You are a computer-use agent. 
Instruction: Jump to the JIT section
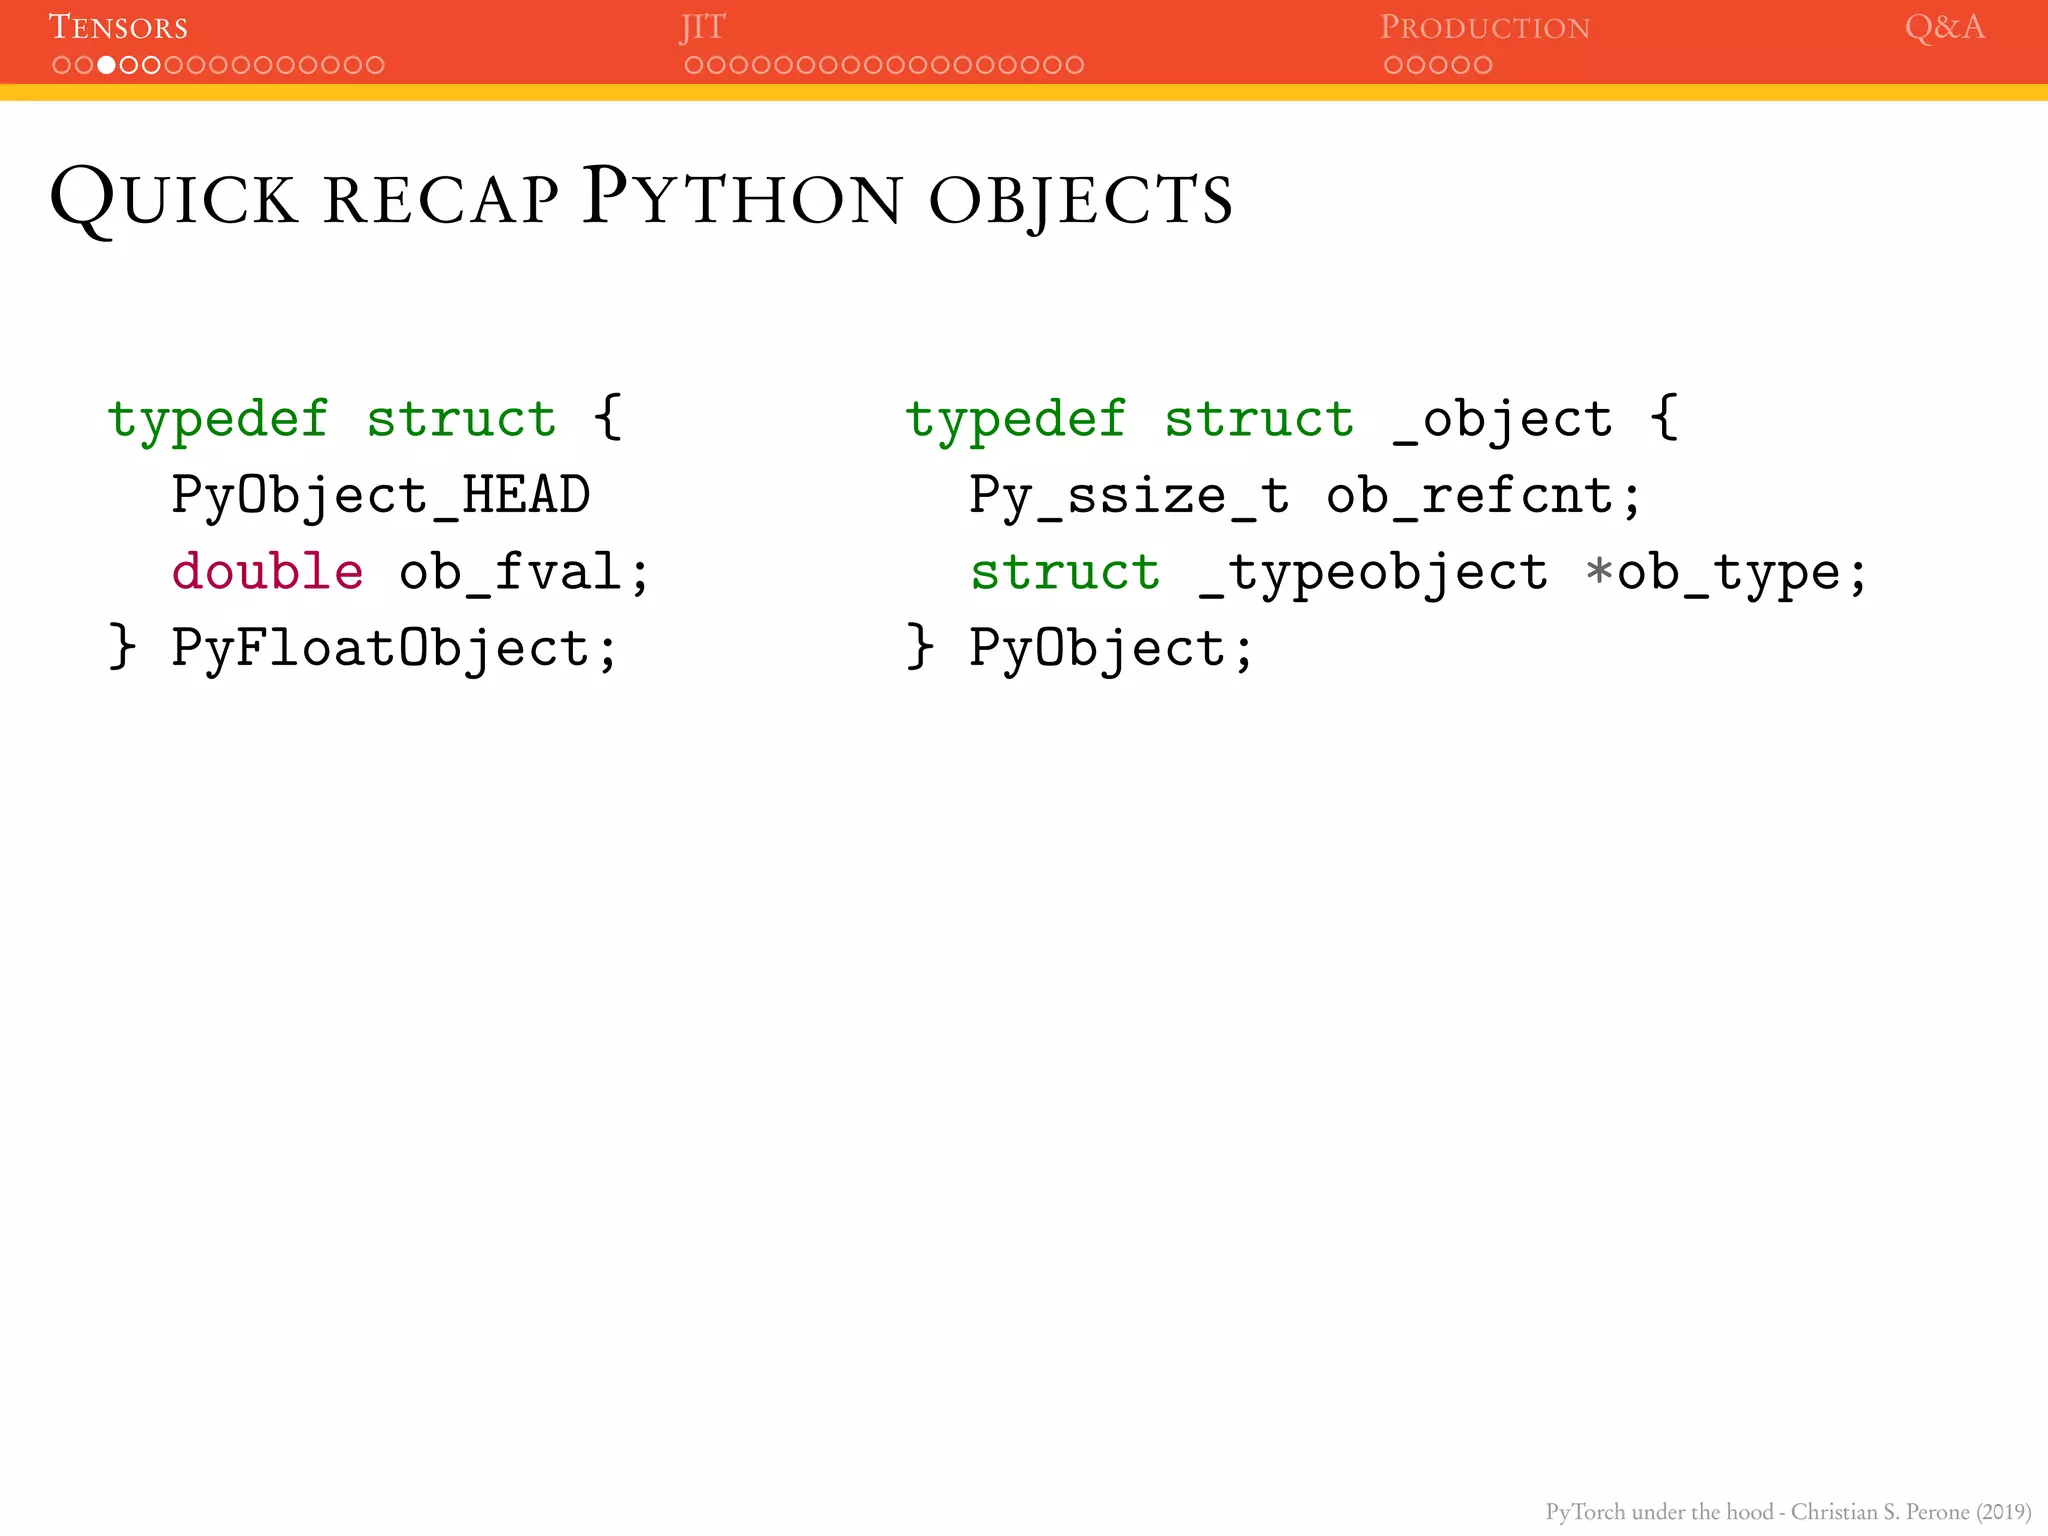click(x=703, y=27)
